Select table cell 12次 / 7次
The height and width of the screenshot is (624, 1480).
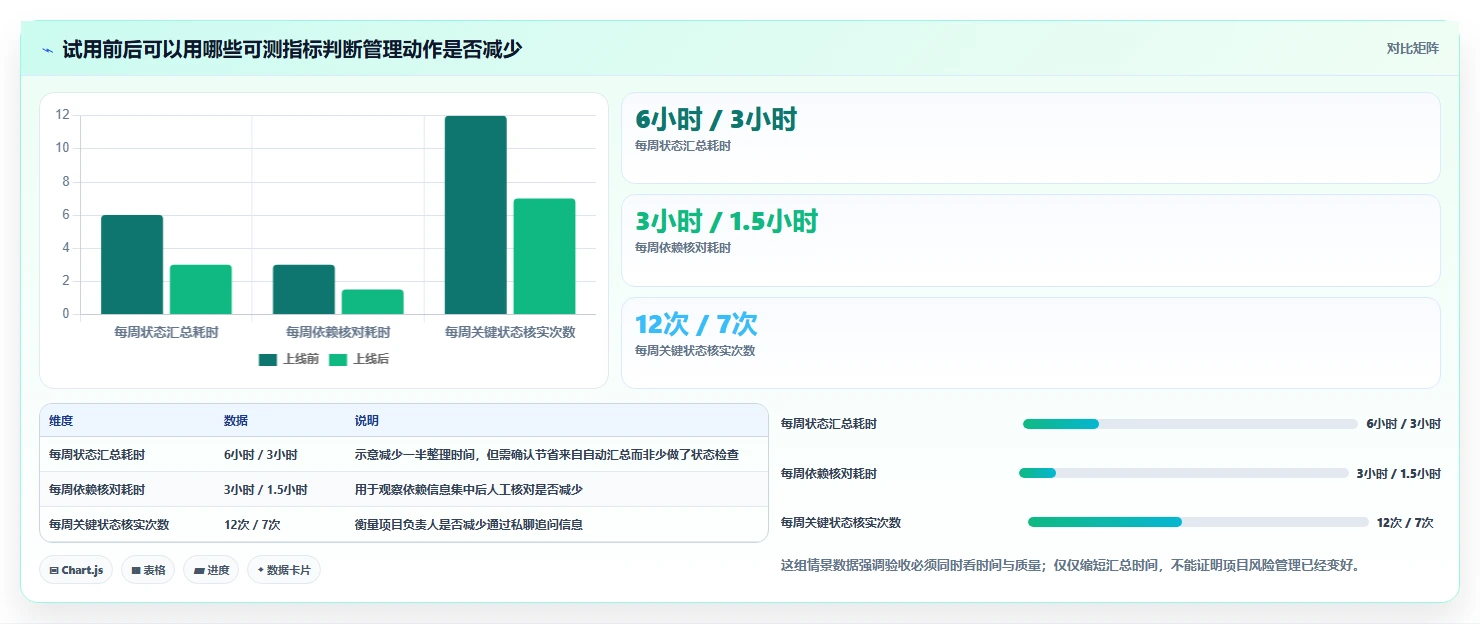click(252, 524)
